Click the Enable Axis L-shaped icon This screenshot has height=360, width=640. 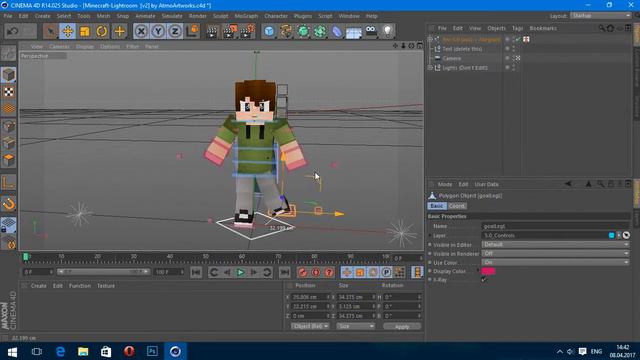click(9, 182)
